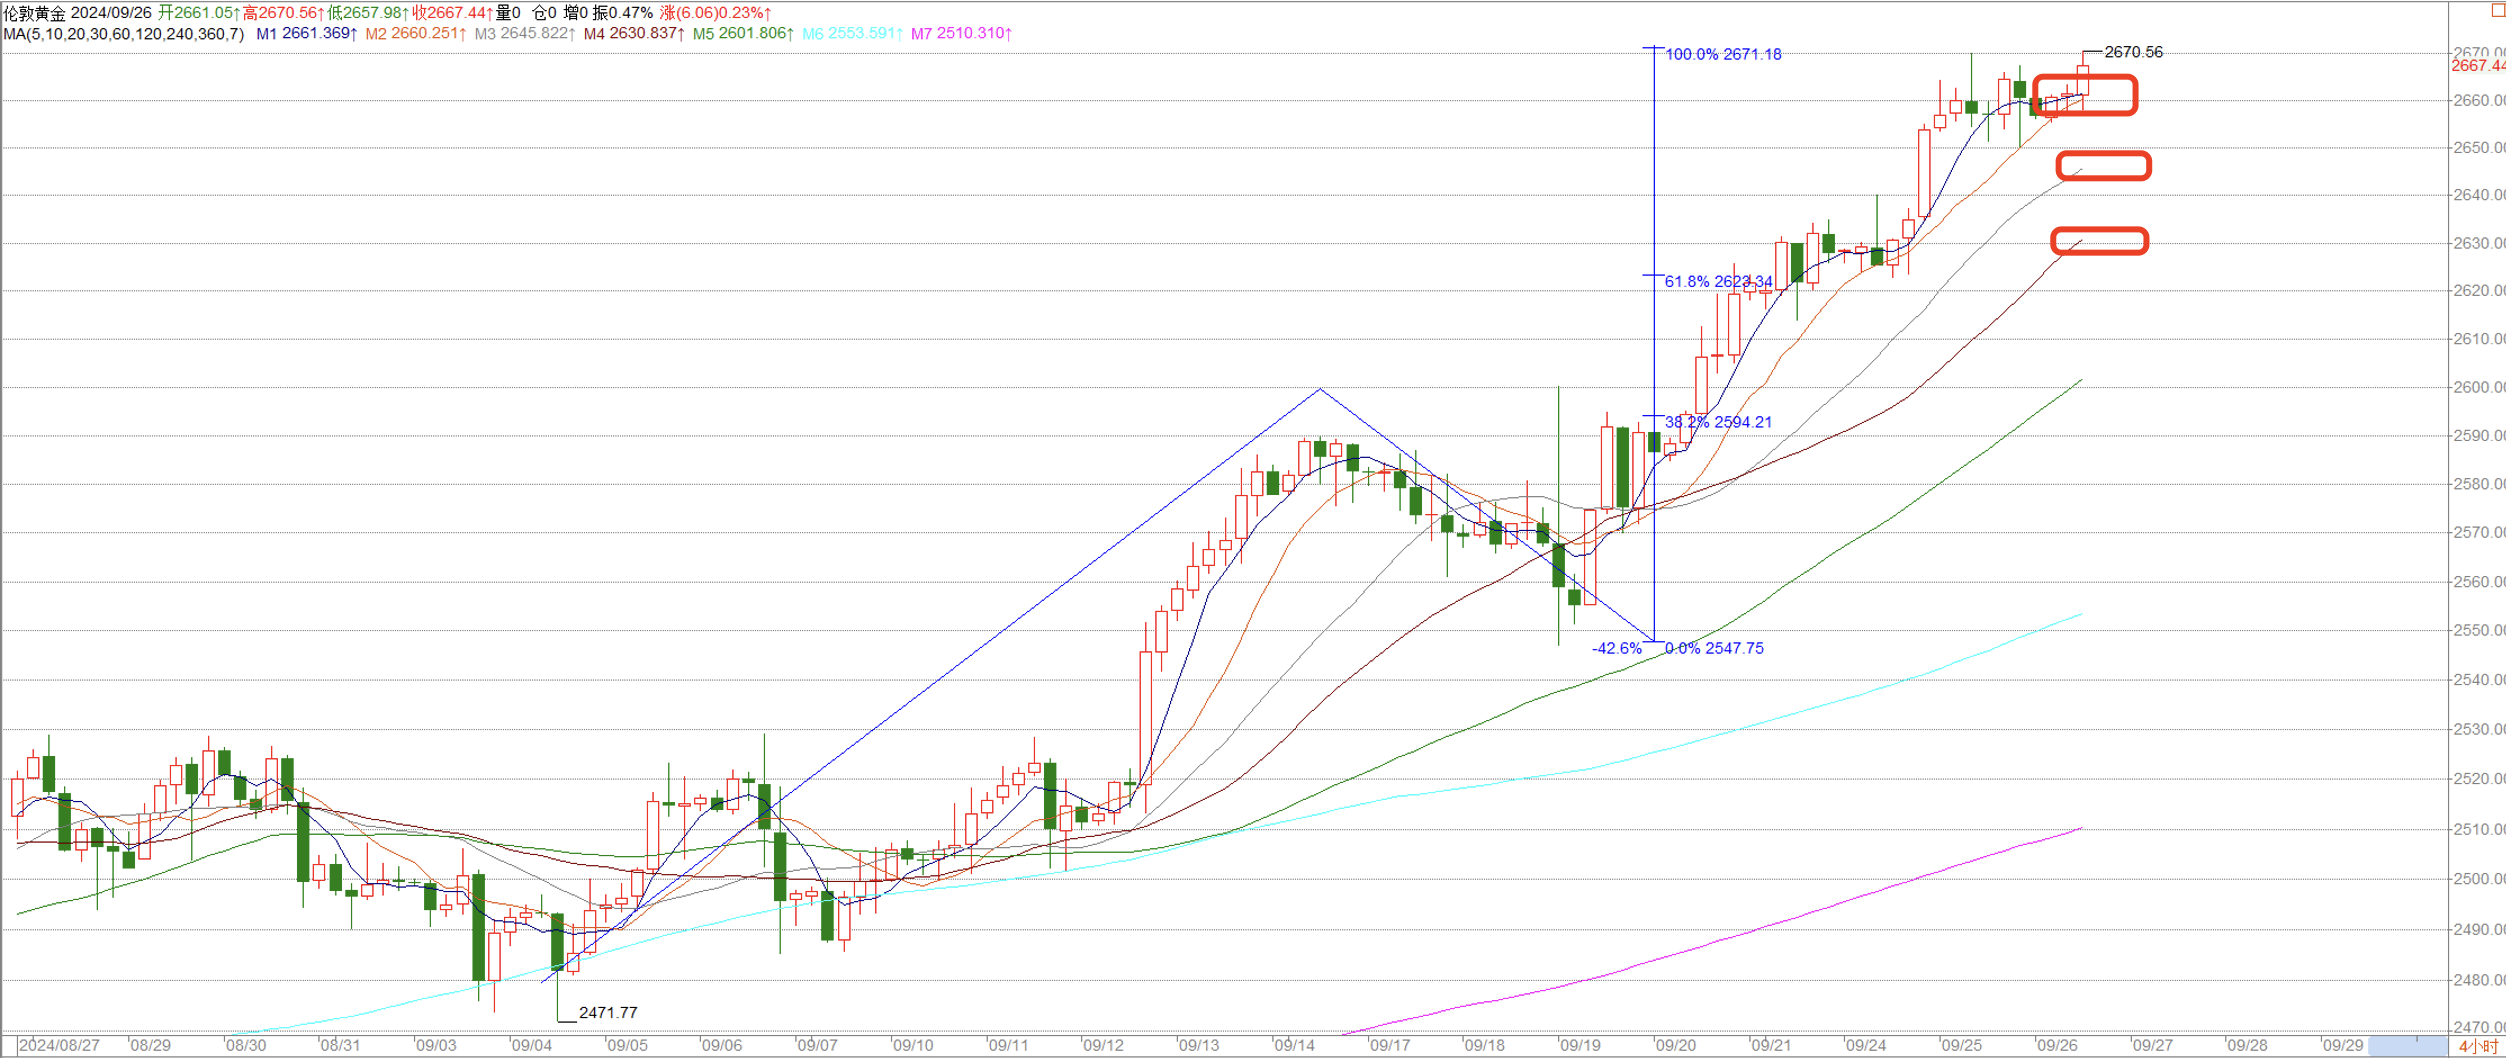
Task: Select the 61.8% 2623.34 Fibonacci label
Action: [1719, 282]
